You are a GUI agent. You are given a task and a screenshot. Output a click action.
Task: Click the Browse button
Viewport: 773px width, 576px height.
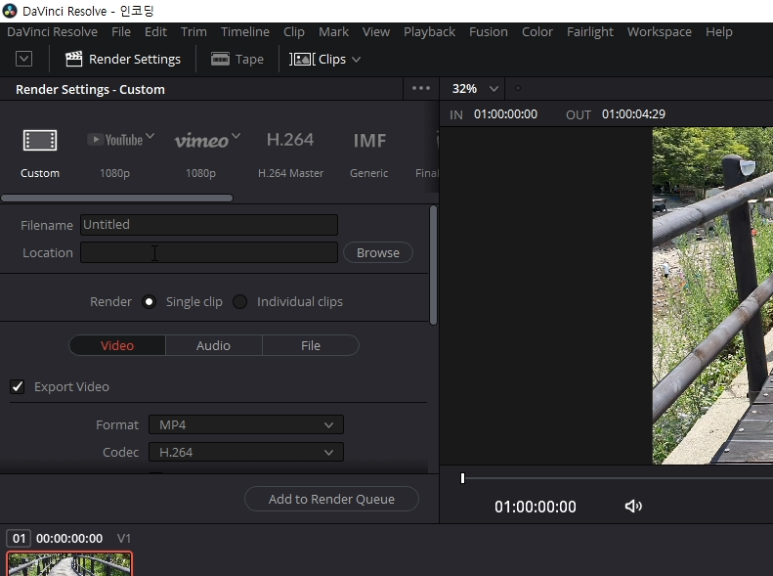point(378,252)
